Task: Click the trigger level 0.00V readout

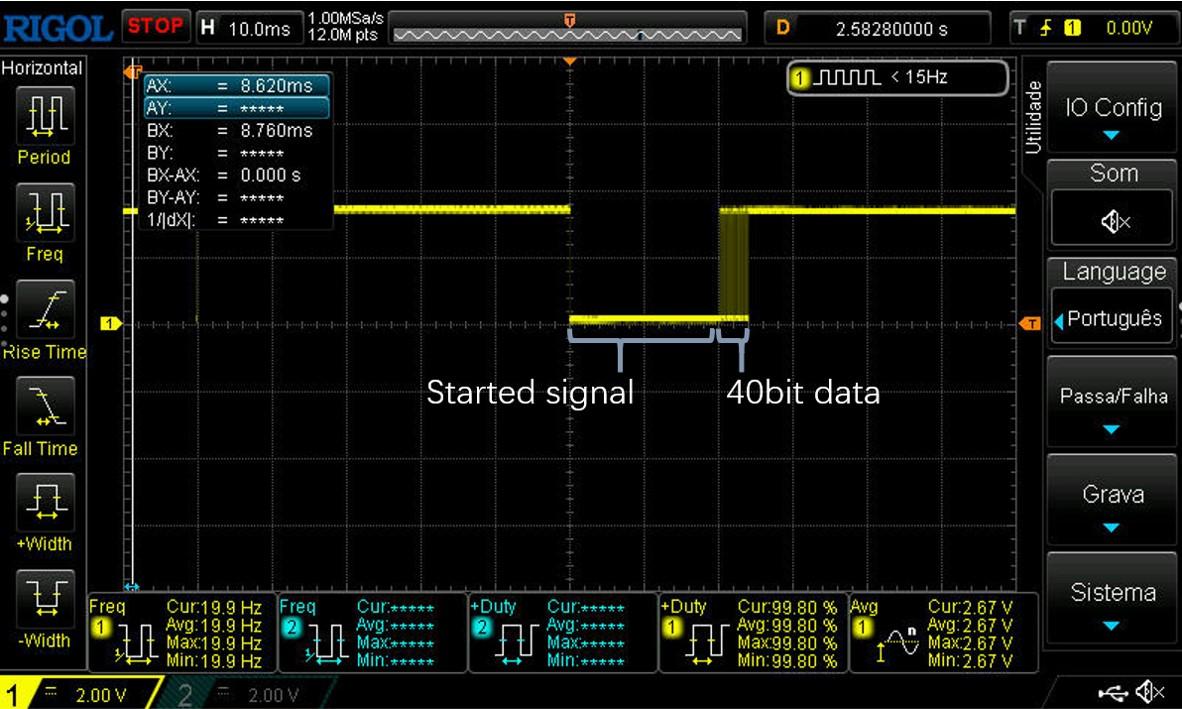Action: (1128, 29)
